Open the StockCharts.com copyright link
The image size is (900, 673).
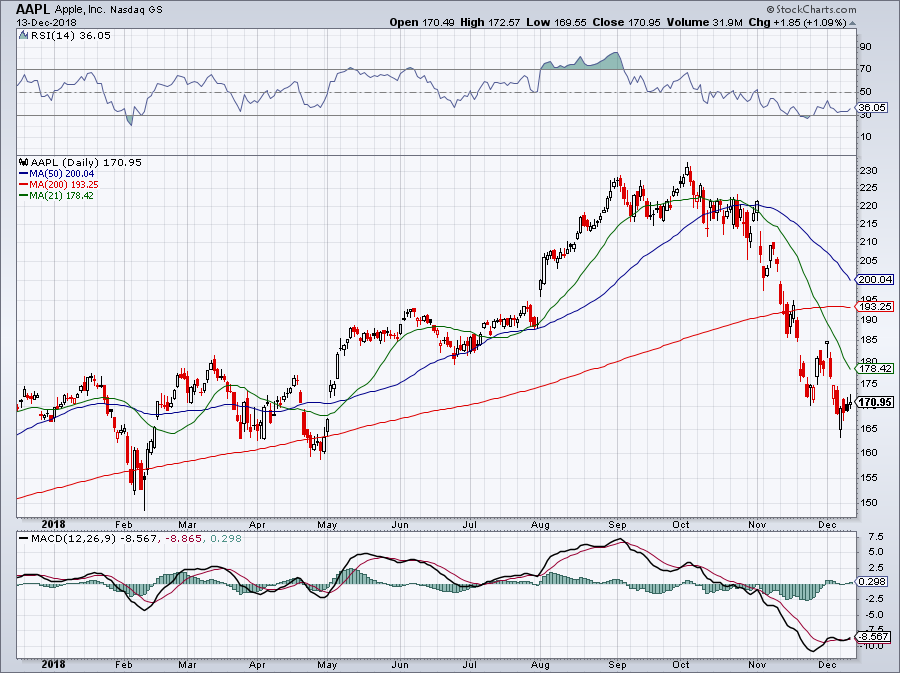pos(811,10)
